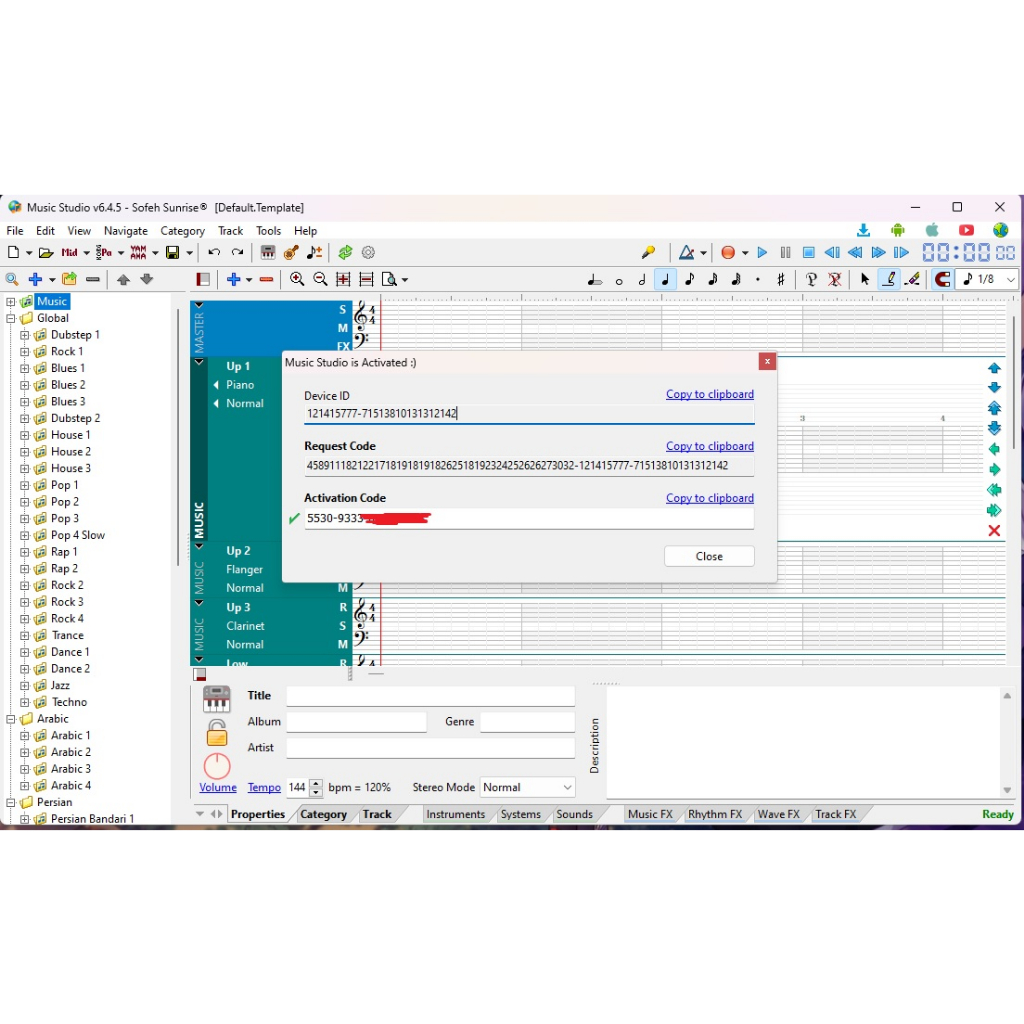Viewport: 1024px width, 1024px height.
Task: Toggle the eighth note duration button
Action: coord(689,280)
